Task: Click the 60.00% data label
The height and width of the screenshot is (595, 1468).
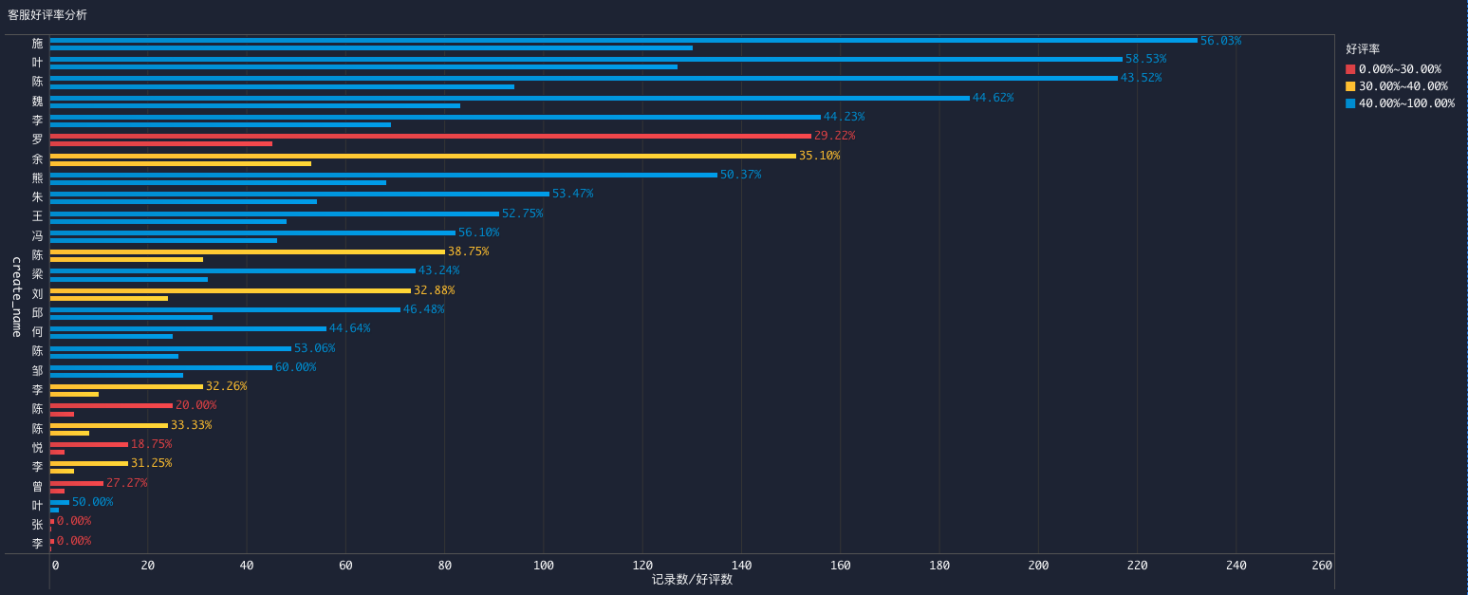Action: pos(295,367)
